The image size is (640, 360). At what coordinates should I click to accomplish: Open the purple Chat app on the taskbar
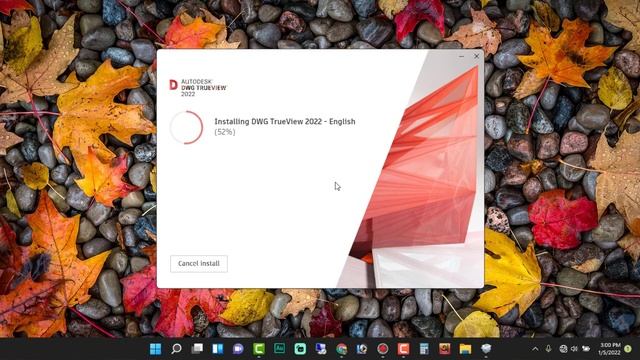tap(238, 349)
